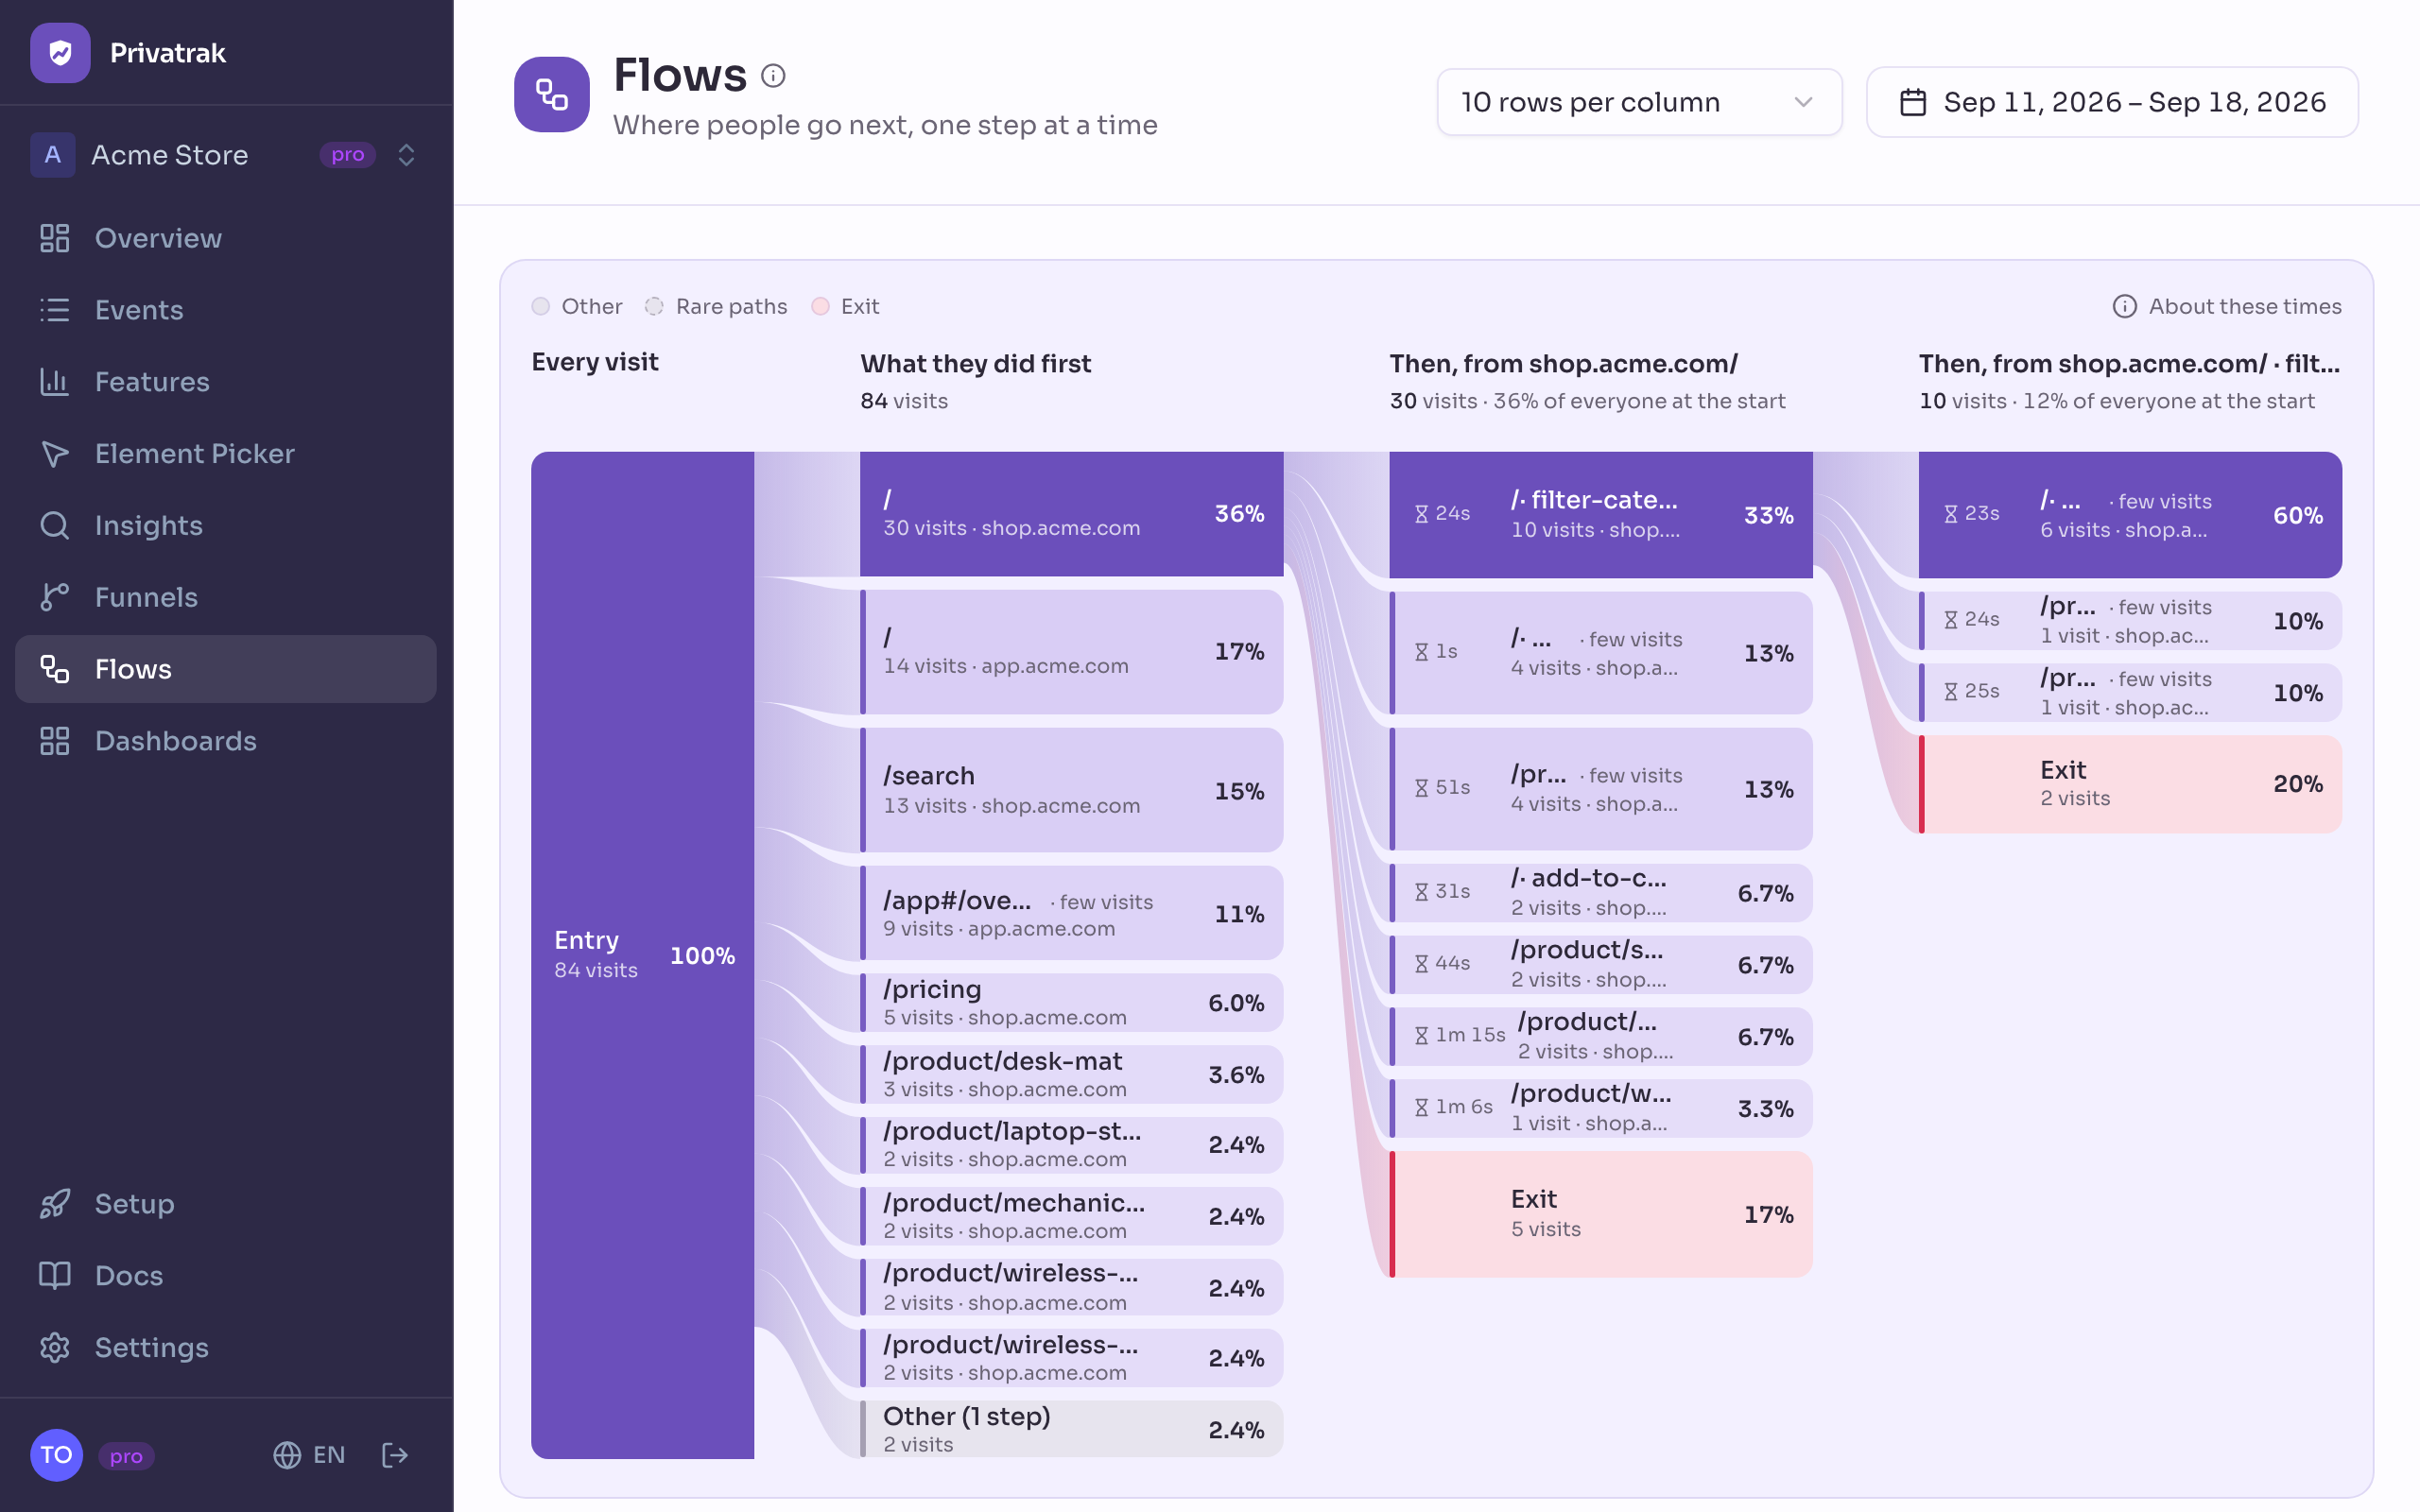Go to the Overview page
The height and width of the screenshot is (1512, 2420).
point(226,238)
